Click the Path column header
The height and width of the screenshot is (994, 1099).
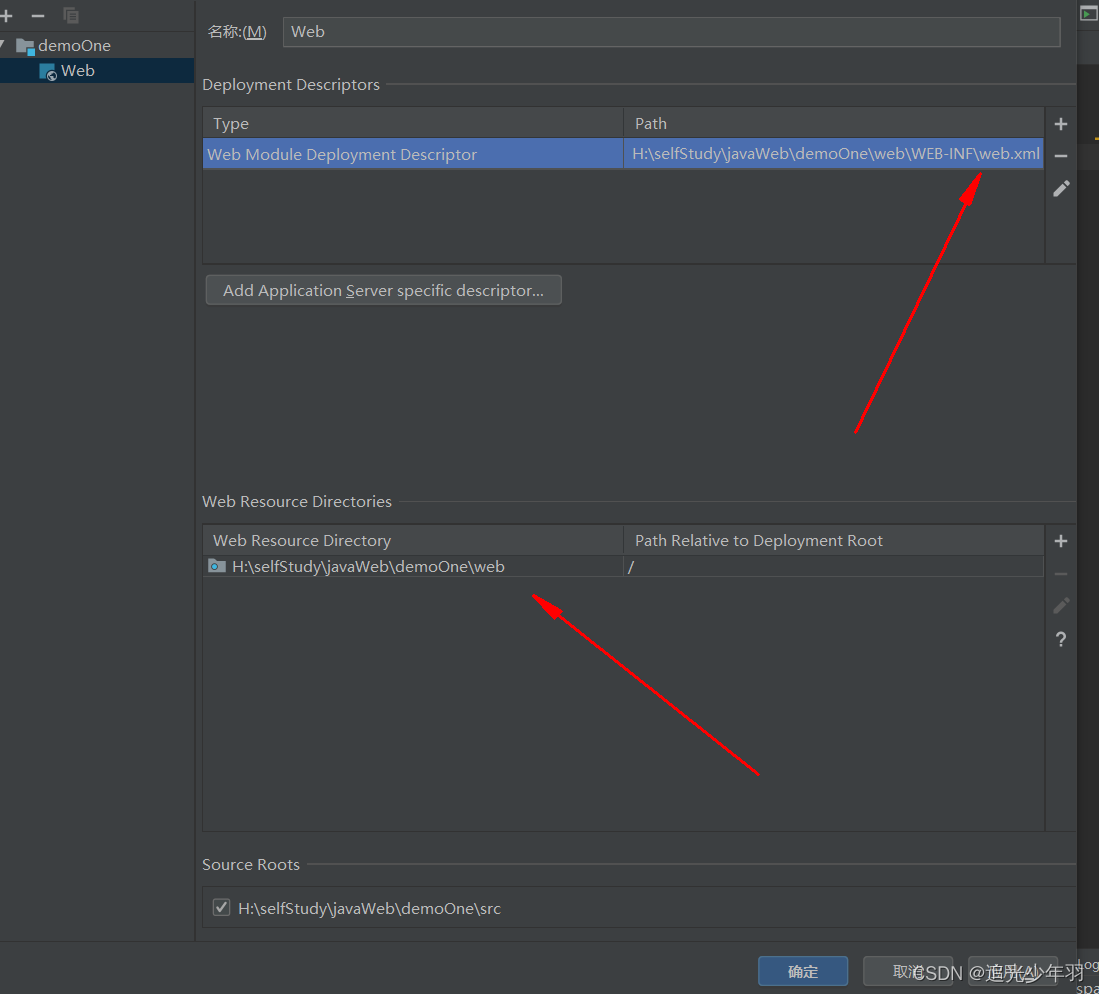833,123
